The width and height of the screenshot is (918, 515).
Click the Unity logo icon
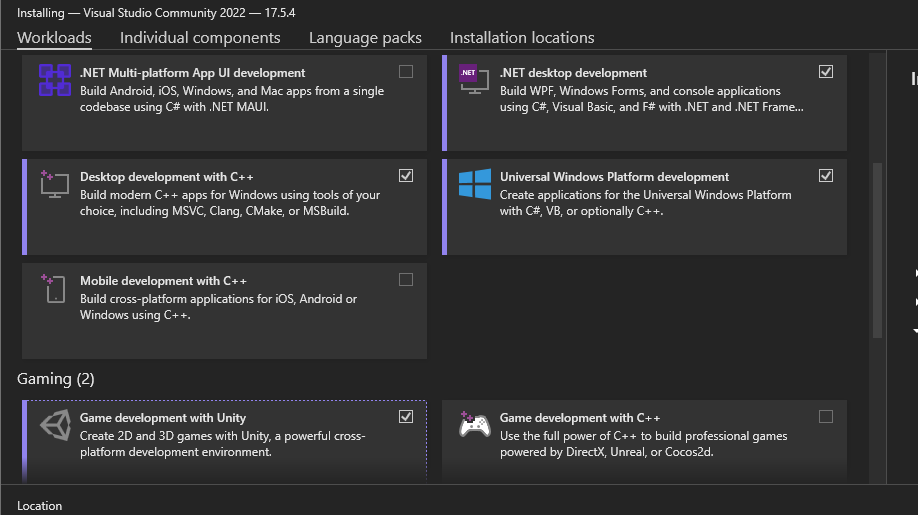pyautogui.click(x=56, y=425)
